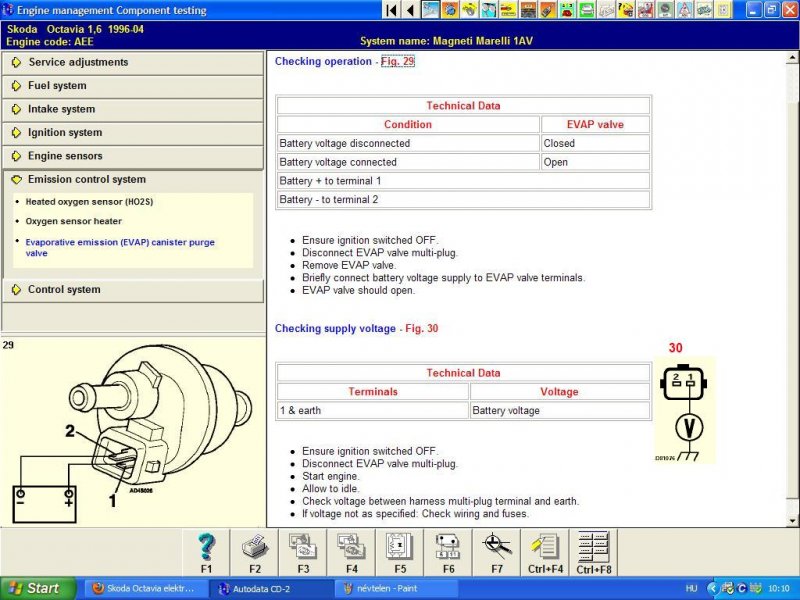Image resolution: width=800 pixels, height=600 pixels.
Task: Switch to Autodata CD-2 taskbar button
Action: [x=270, y=588]
